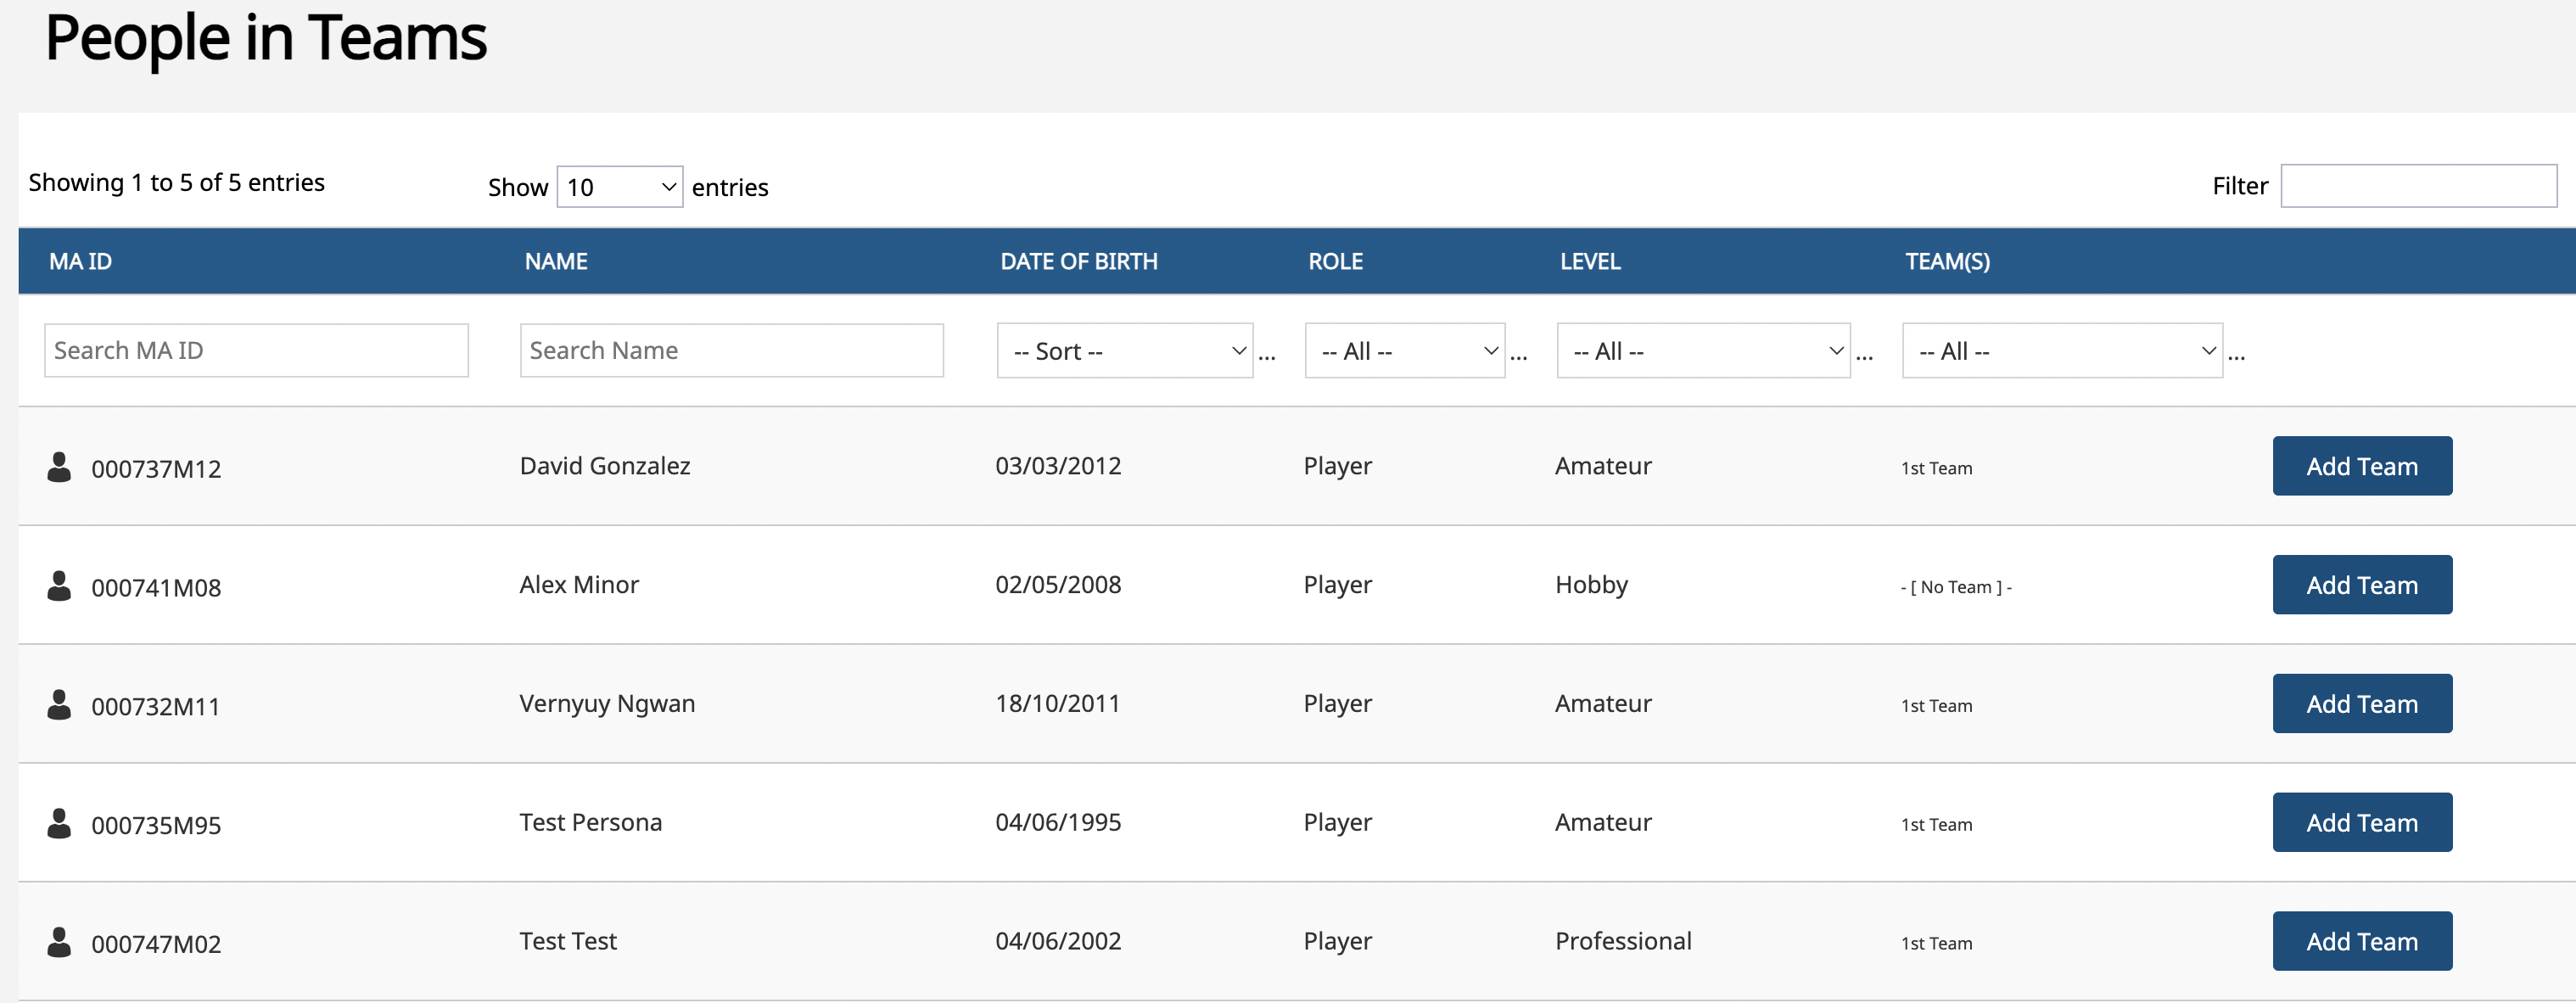The image size is (2576, 1003).
Task: Click birth date 03/03/2012
Action: pos(1058,466)
